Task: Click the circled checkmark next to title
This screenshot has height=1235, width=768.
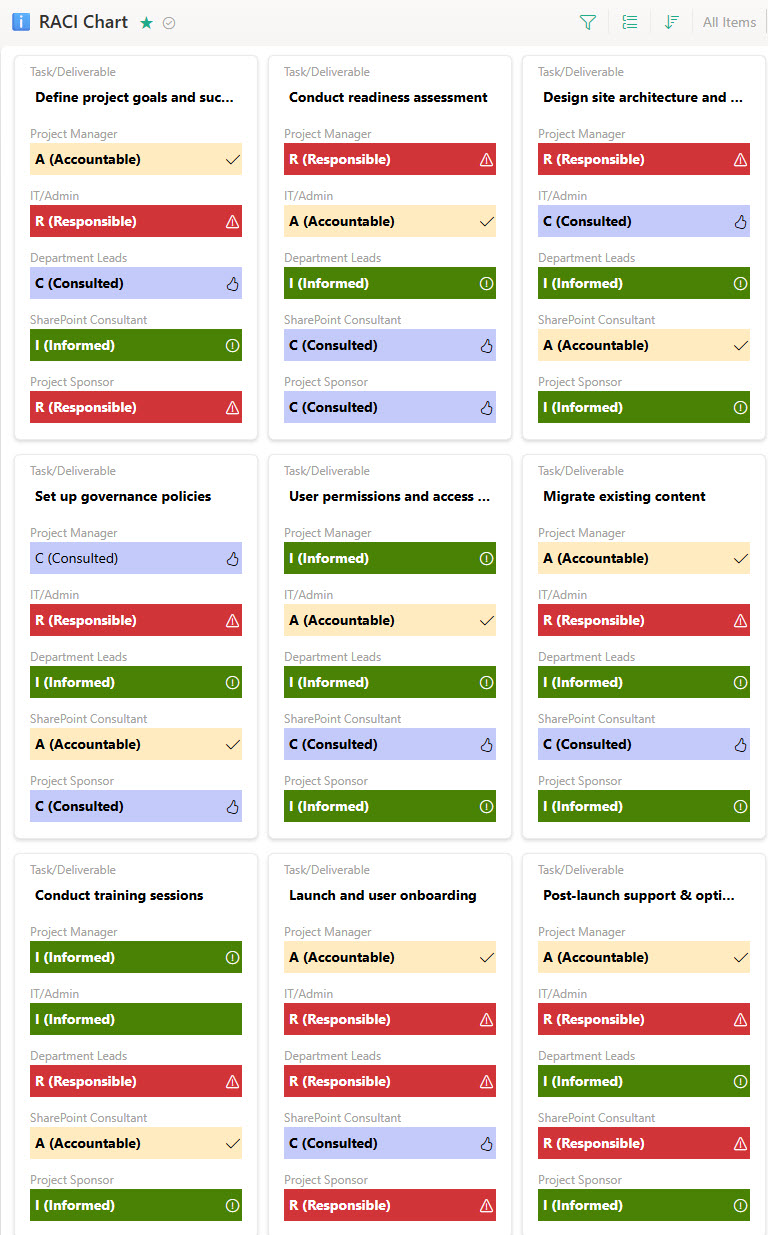Action: (169, 23)
